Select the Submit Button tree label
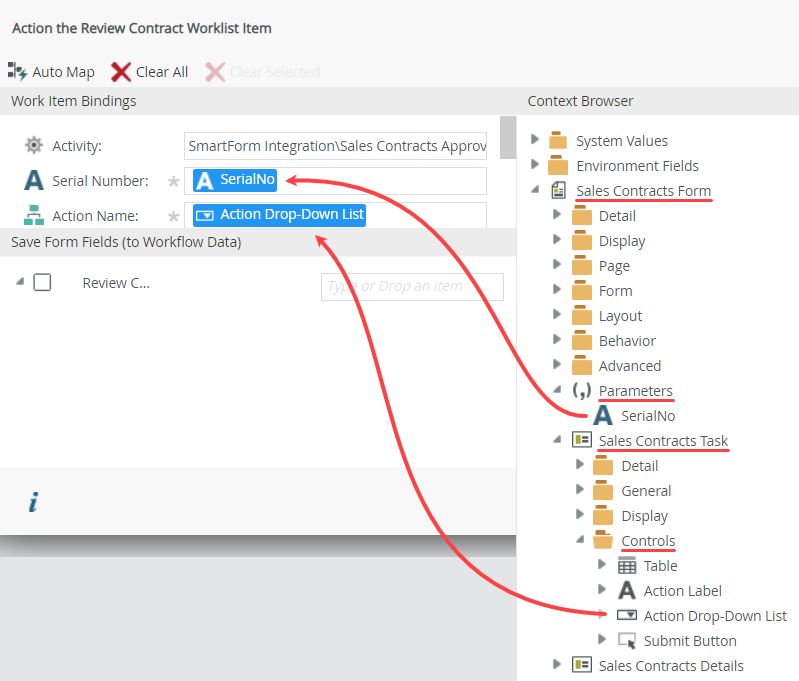 coord(690,641)
